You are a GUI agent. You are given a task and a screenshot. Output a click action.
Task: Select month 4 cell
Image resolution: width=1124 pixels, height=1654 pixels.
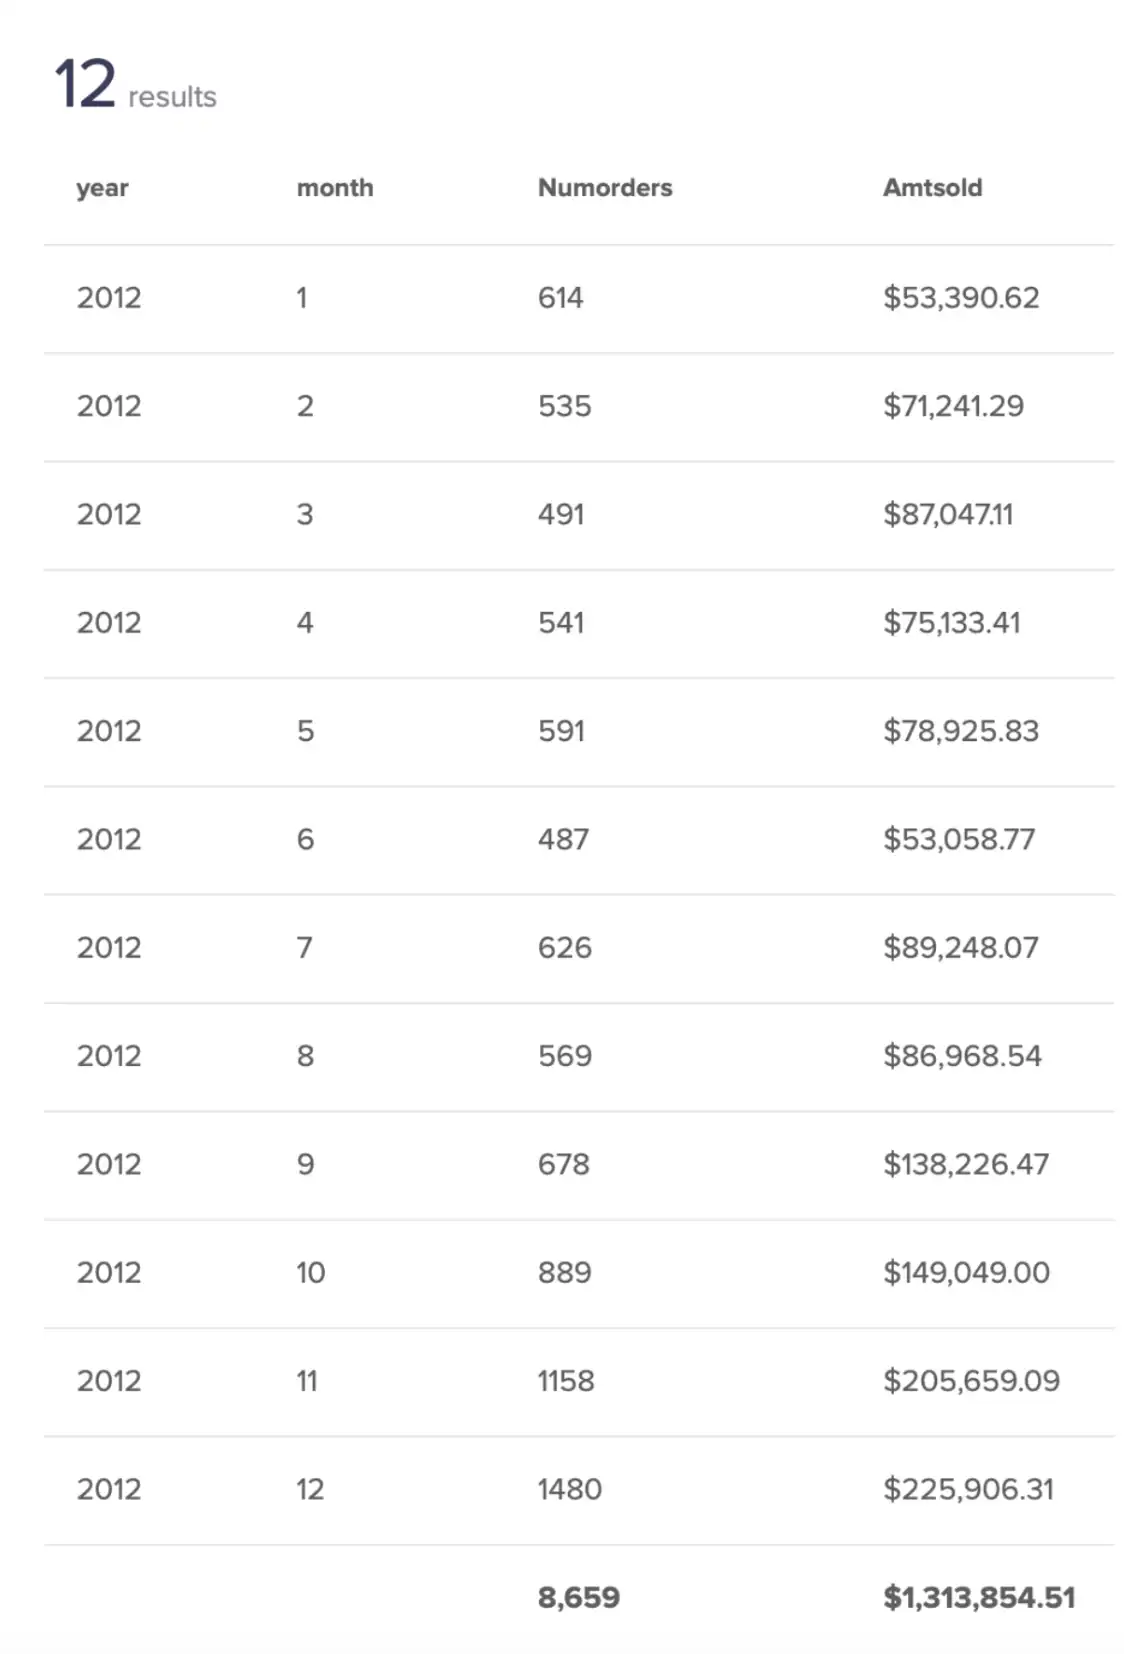(305, 623)
